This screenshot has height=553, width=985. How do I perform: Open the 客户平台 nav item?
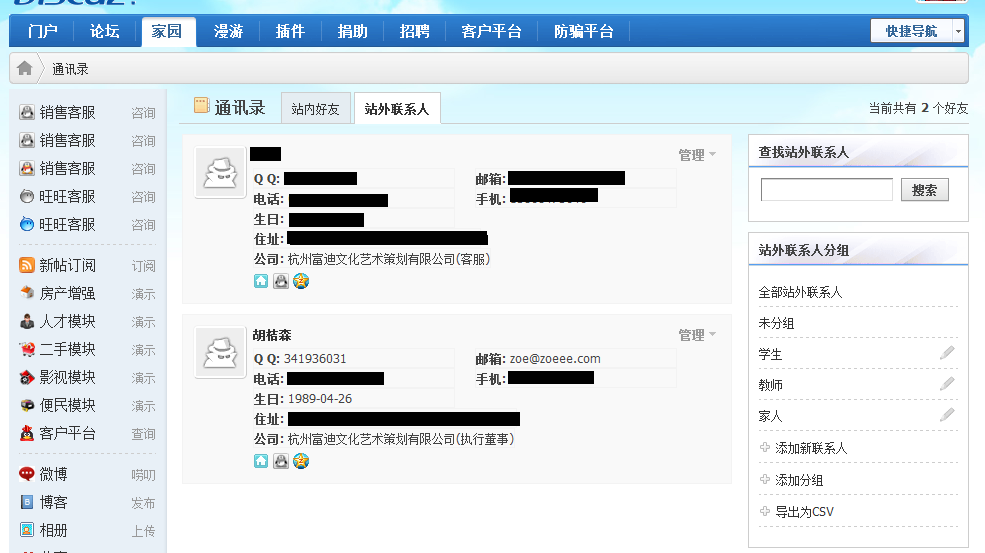pyautogui.click(x=491, y=31)
